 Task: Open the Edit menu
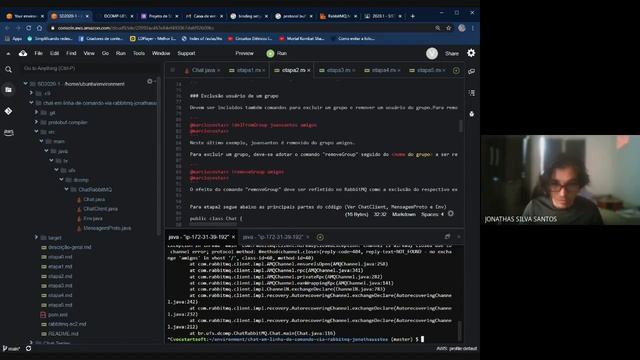coord(54,53)
